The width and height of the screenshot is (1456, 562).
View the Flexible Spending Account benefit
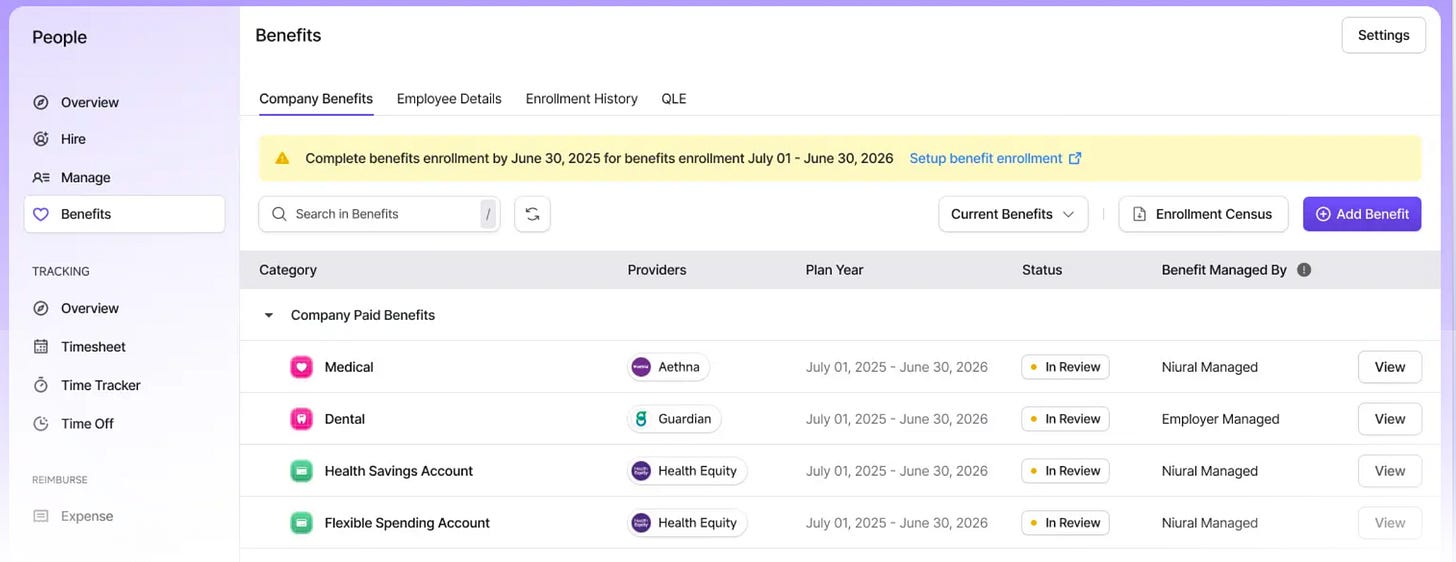pyautogui.click(x=1390, y=523)
